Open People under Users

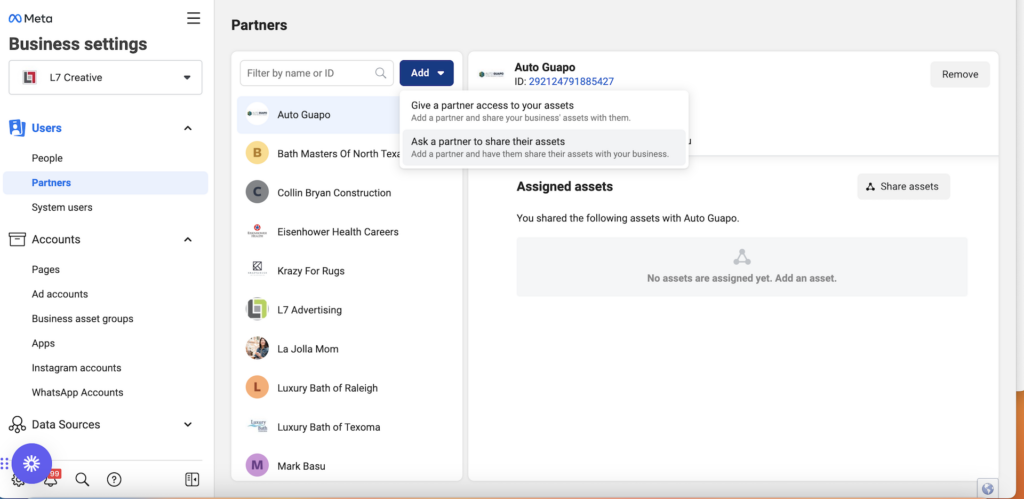[x=47, y=158]
